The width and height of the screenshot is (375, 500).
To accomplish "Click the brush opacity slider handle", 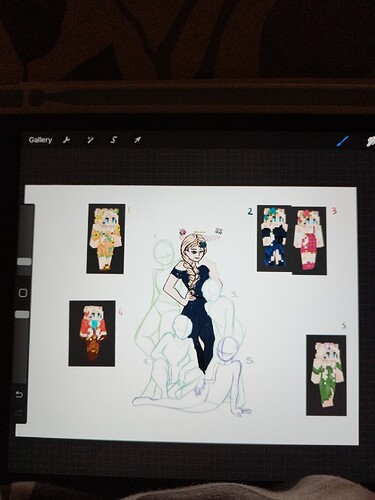I will pyautogui.click(x=22, y=315).
